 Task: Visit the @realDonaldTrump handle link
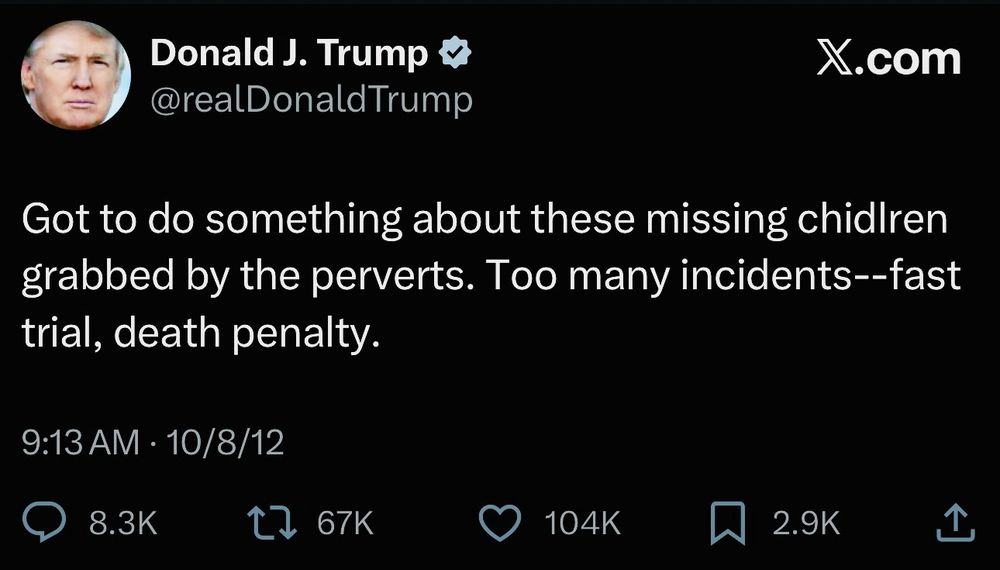(311, 100)
